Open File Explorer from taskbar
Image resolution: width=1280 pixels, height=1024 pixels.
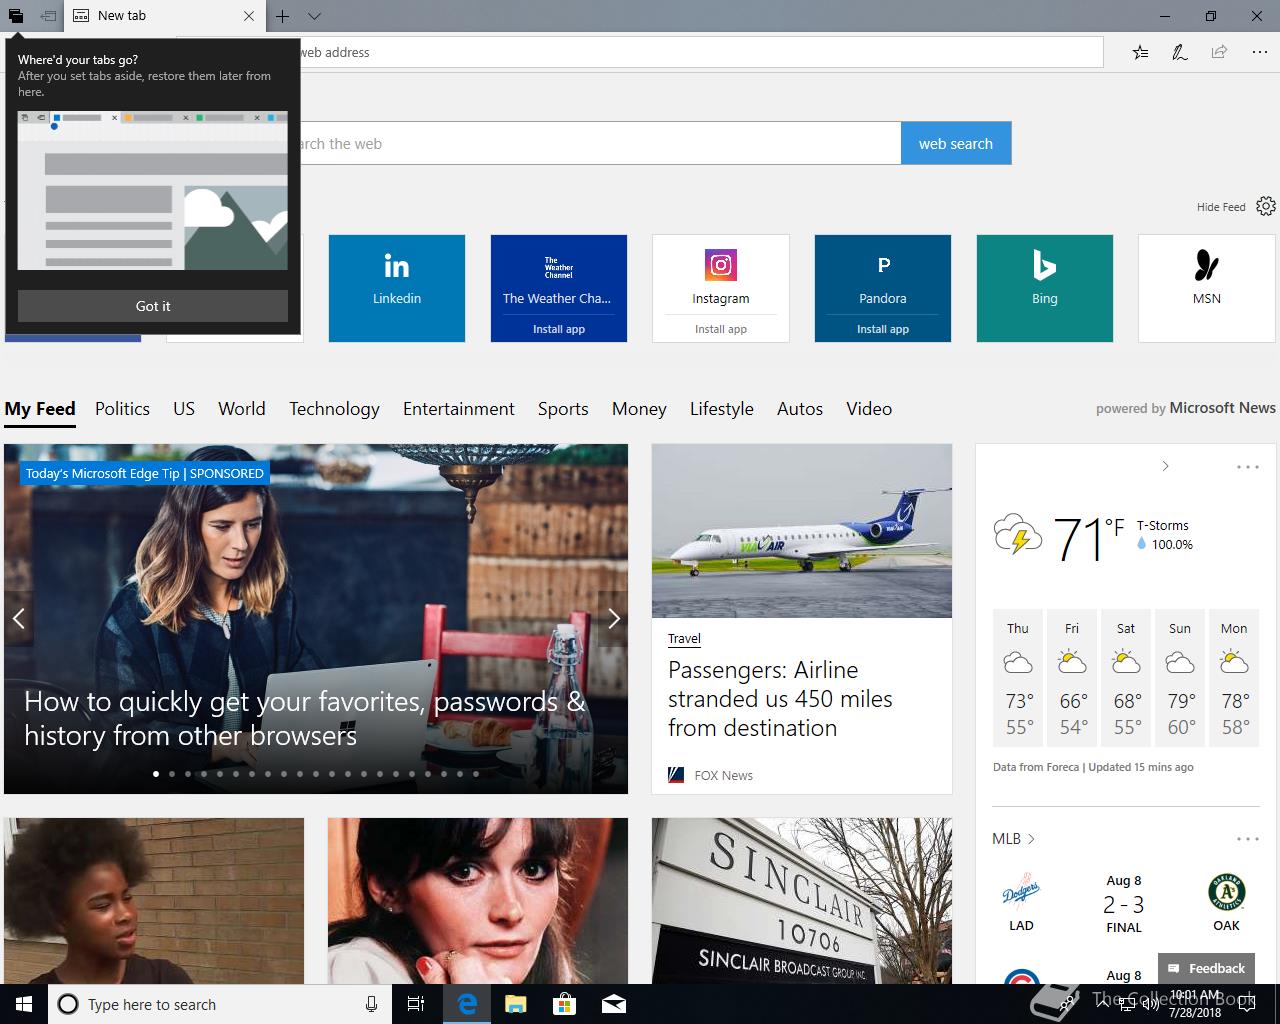coord(515,1004)
